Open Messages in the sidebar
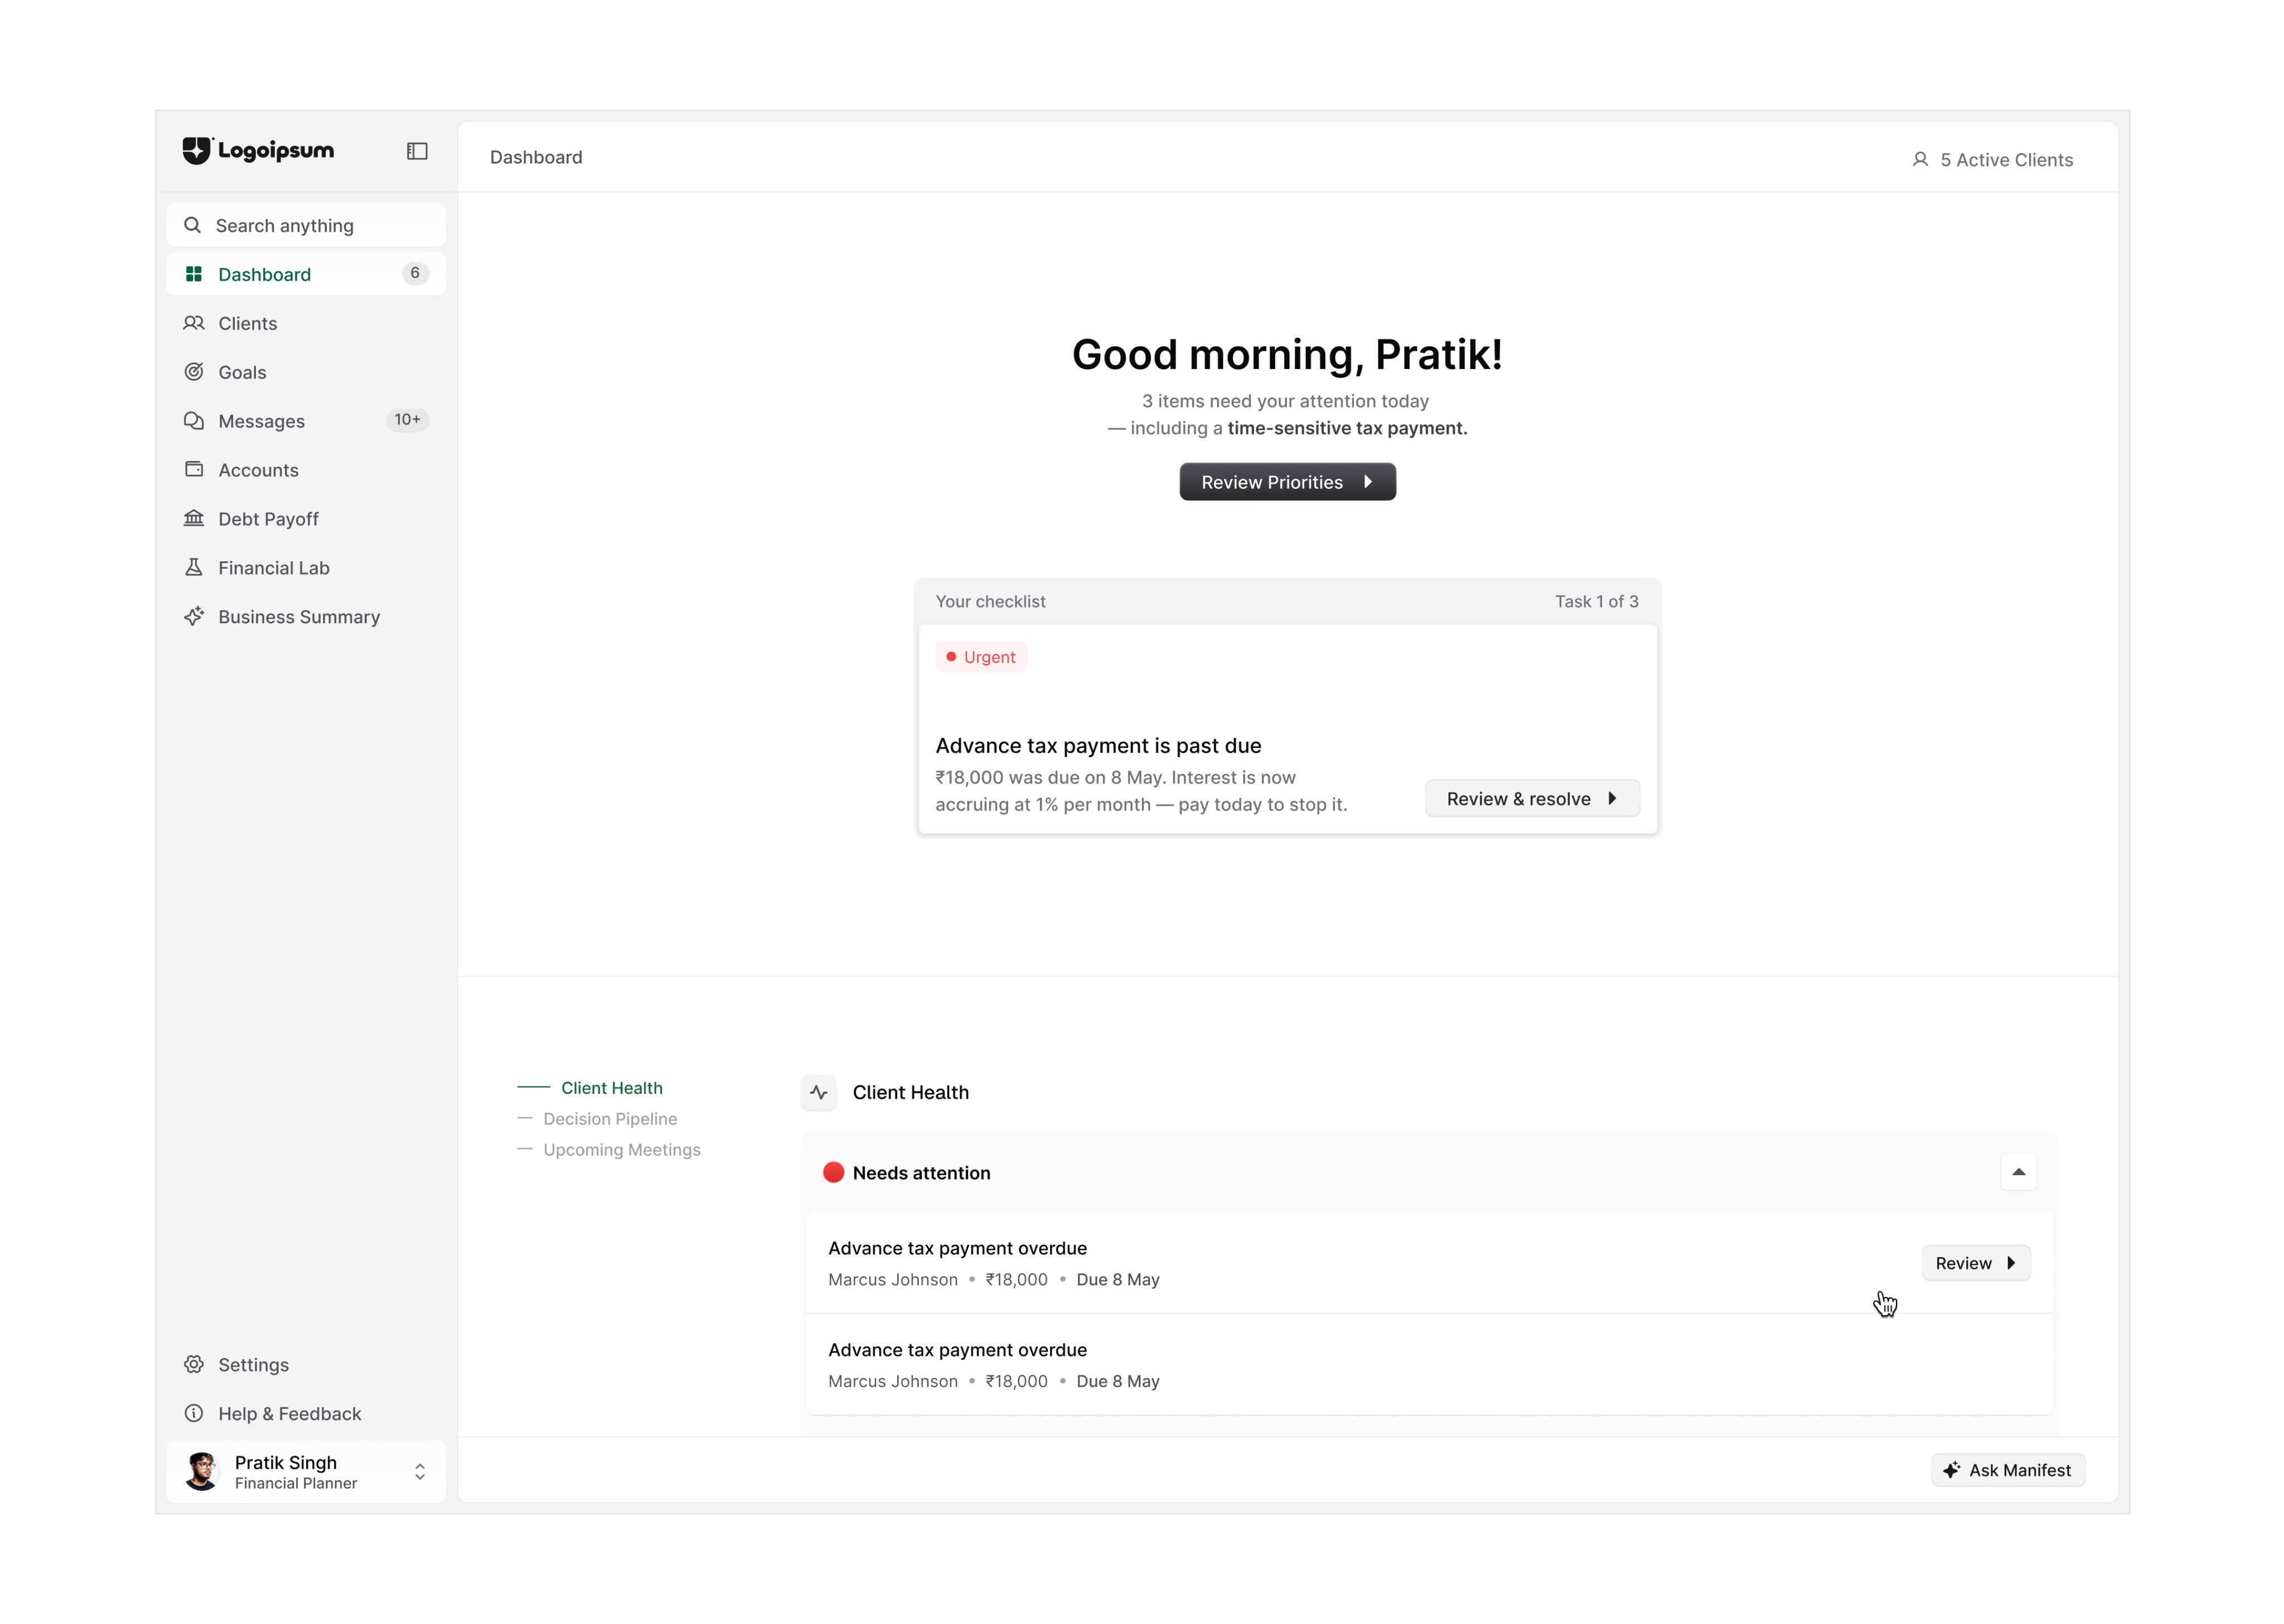This screenshot has width=2284, height=1624. 306,421
